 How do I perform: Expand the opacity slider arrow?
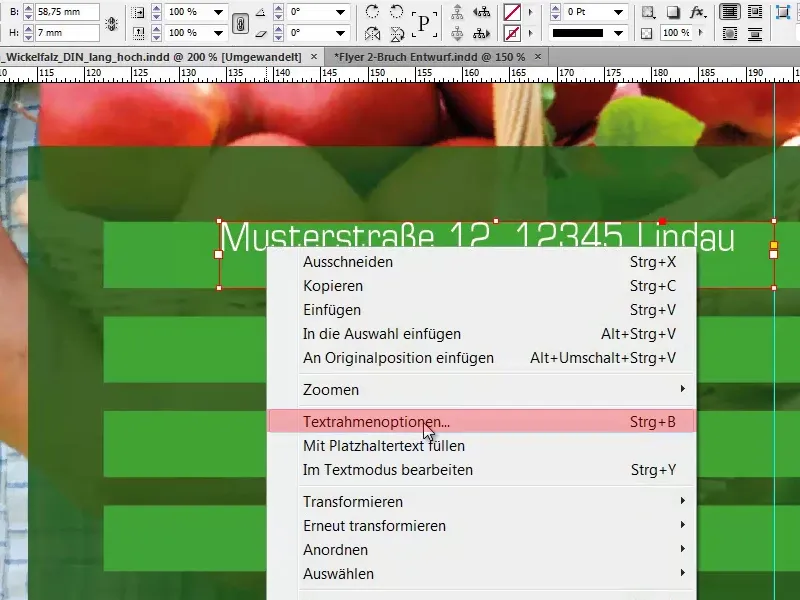pos(701,33)
